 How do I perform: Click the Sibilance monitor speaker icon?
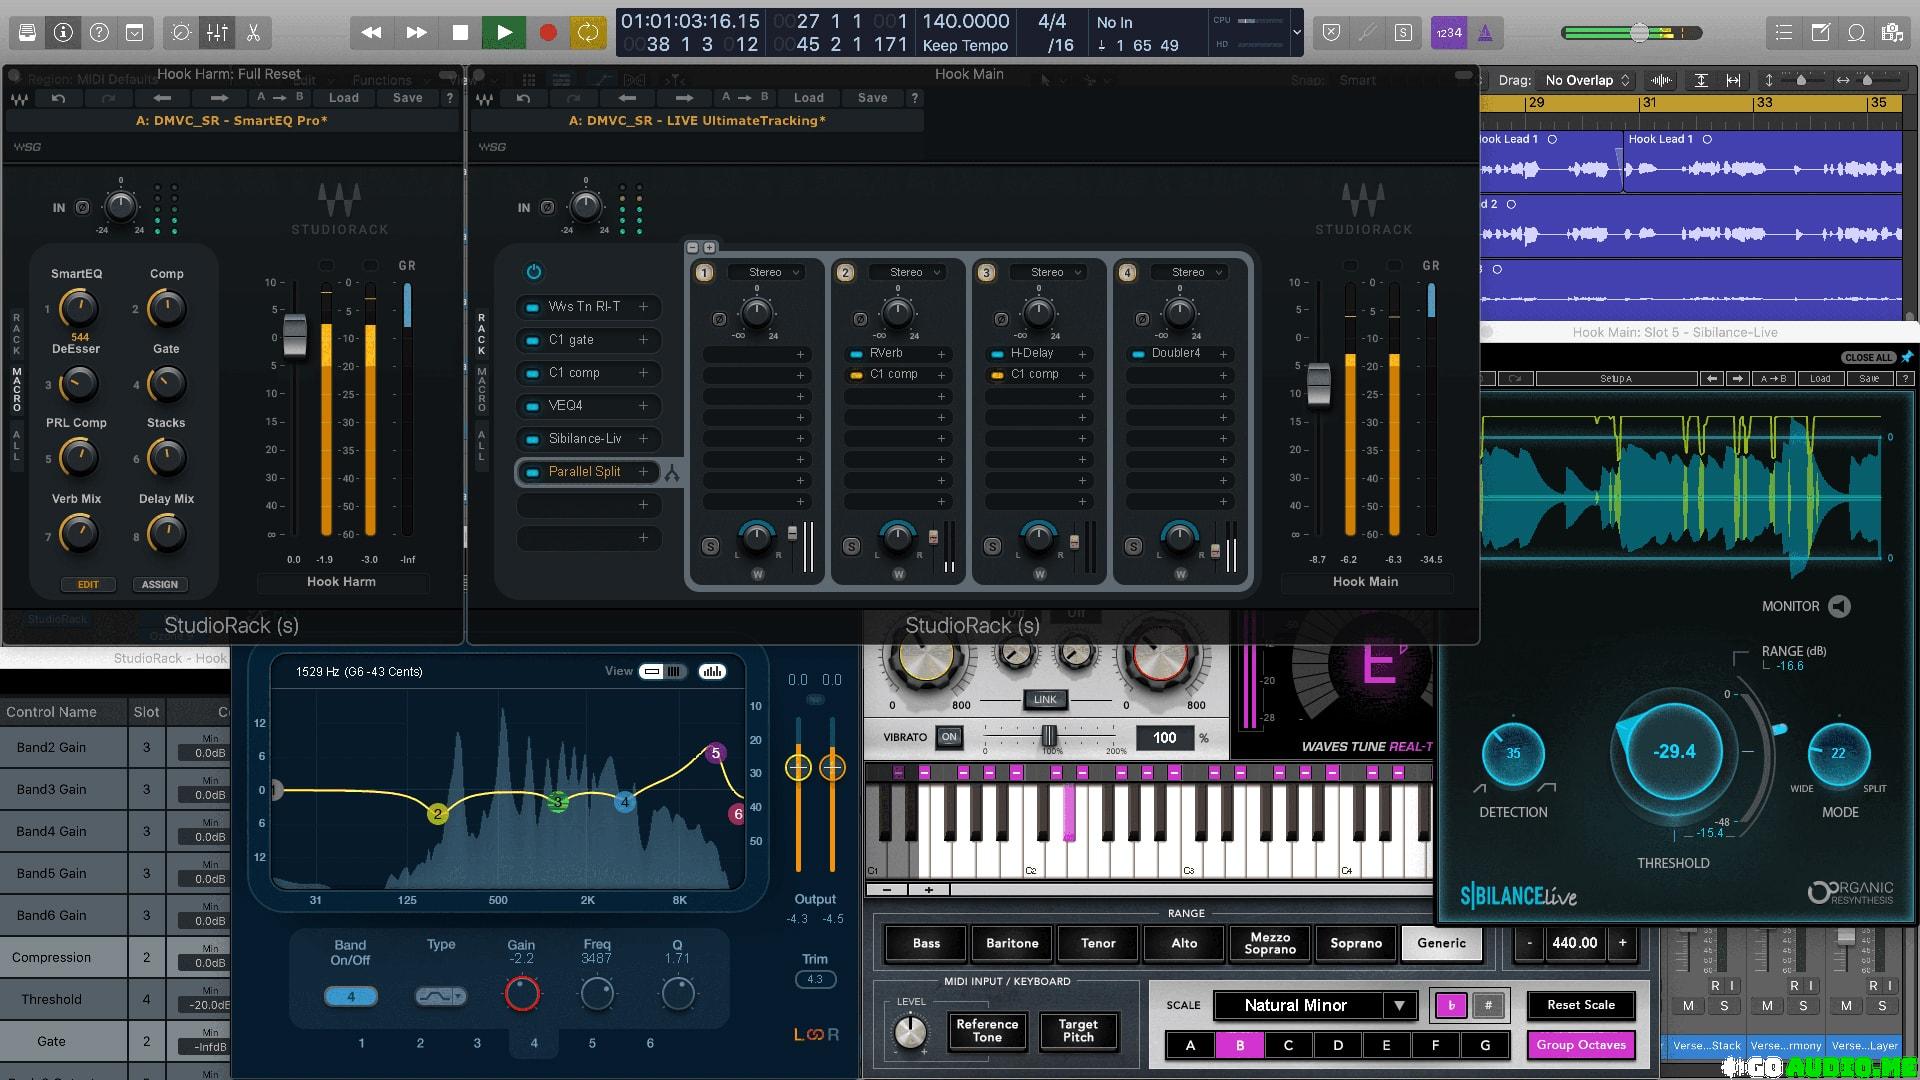pos(1839,606)
